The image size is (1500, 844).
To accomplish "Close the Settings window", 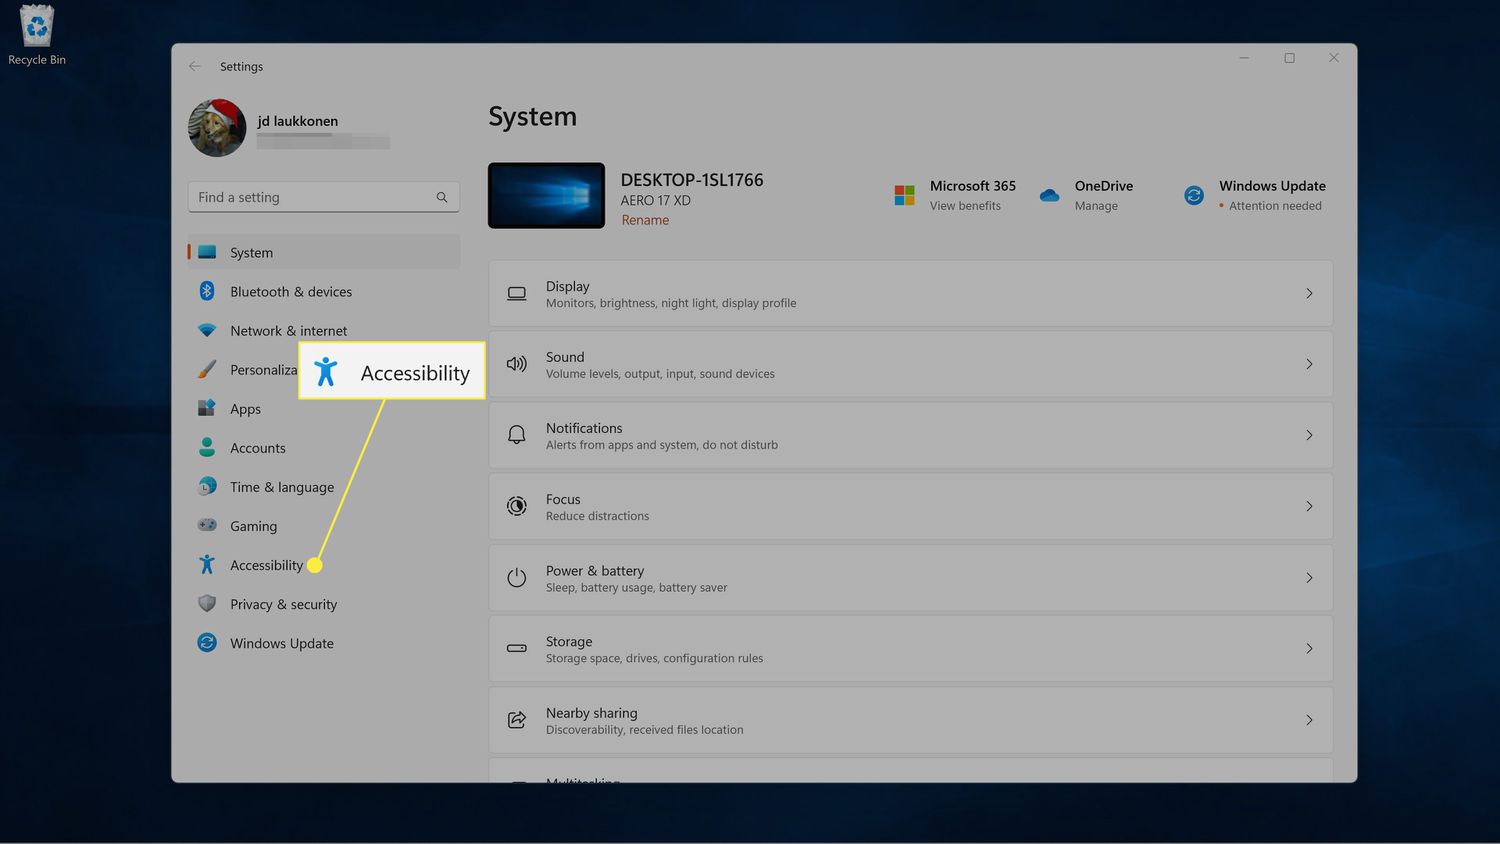I will (x=1334, y=58).
